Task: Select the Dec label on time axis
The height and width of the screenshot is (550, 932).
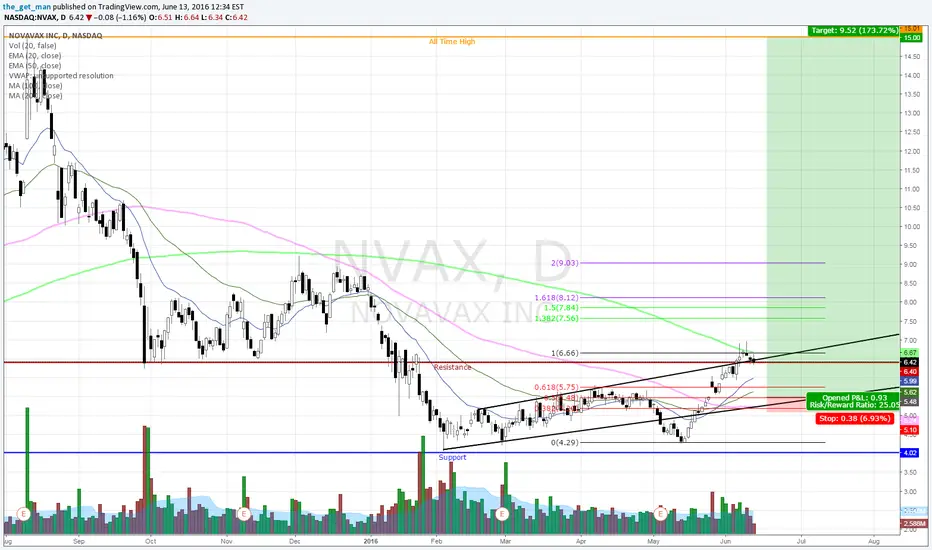Action: 295,542
